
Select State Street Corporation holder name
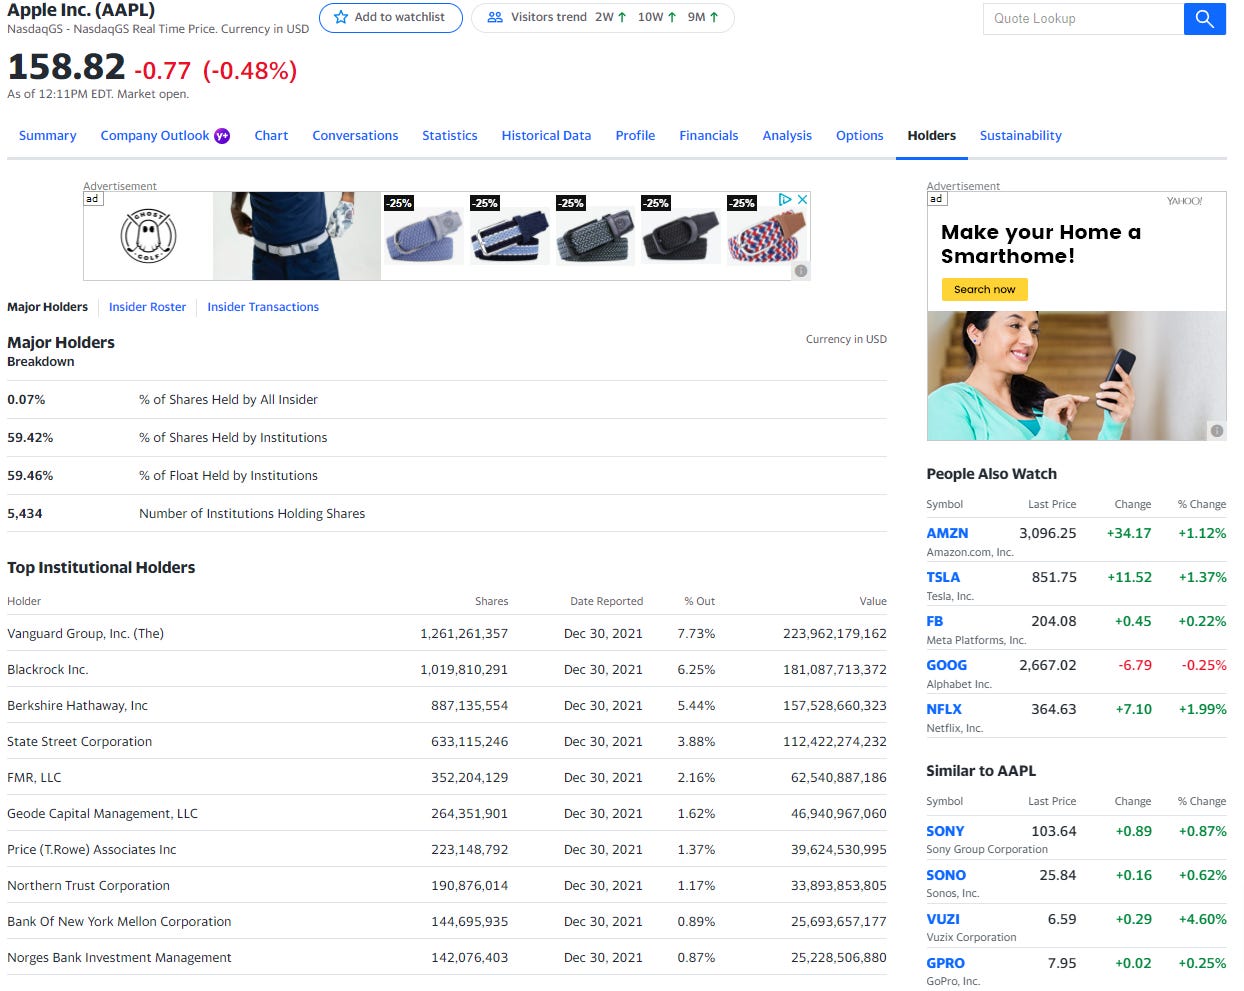point(80,742)
